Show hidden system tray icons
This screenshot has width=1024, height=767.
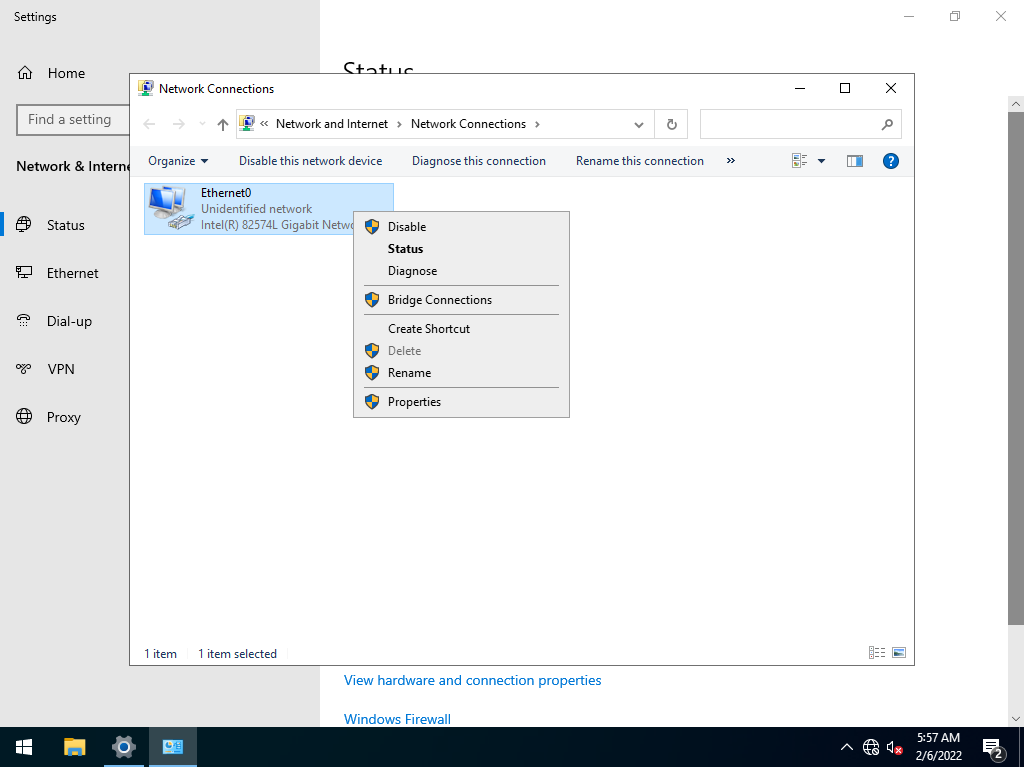(x=846, y=747)
